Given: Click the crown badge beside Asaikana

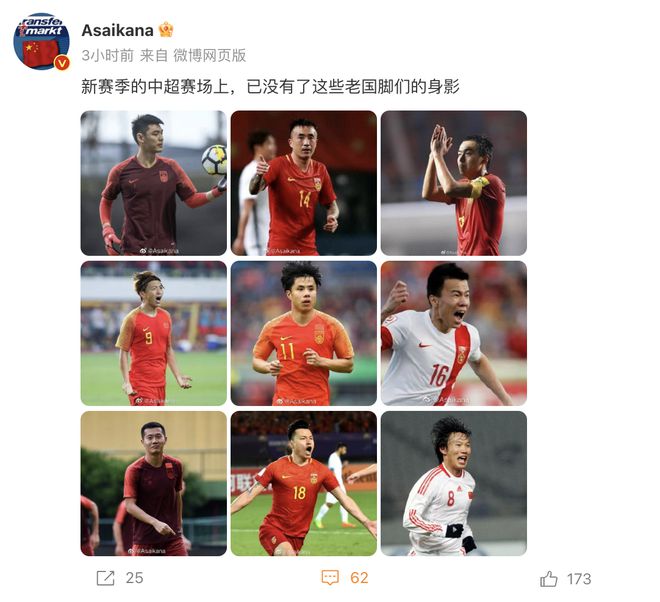Looking at the screenshot, I should click(166, 30).
